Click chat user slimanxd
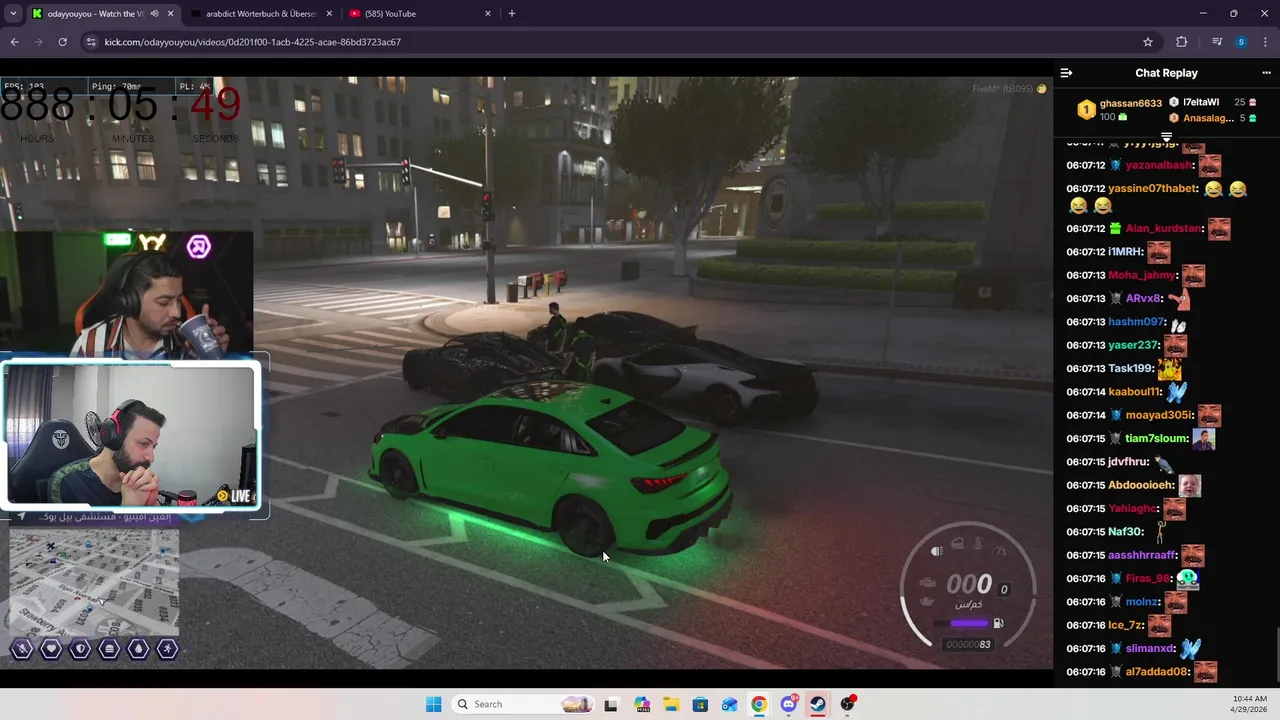The image size is (1280, 720). tap(1148, 648)
